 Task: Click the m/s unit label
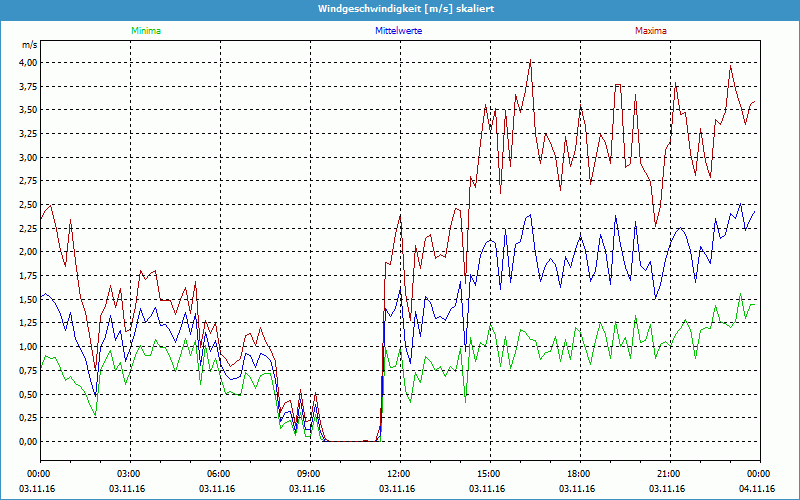click(30, 45)
